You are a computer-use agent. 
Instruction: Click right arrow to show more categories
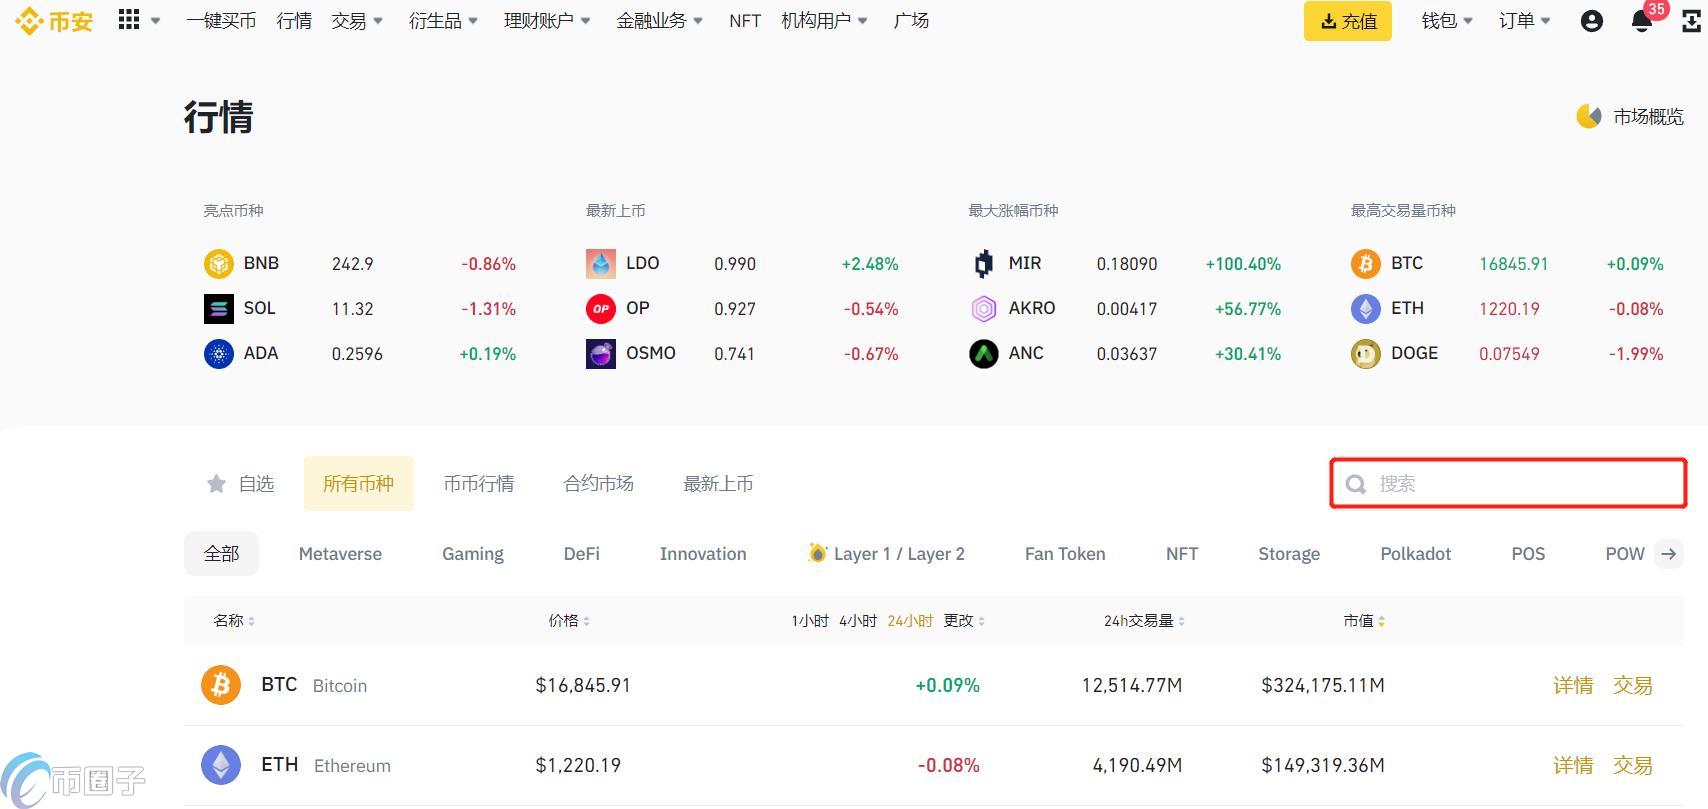tap(1668, 554)
